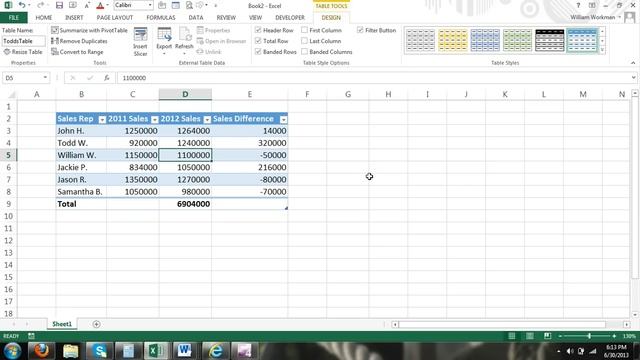Click the column D header
Screen dimensions: 640x360
point(185,94)
